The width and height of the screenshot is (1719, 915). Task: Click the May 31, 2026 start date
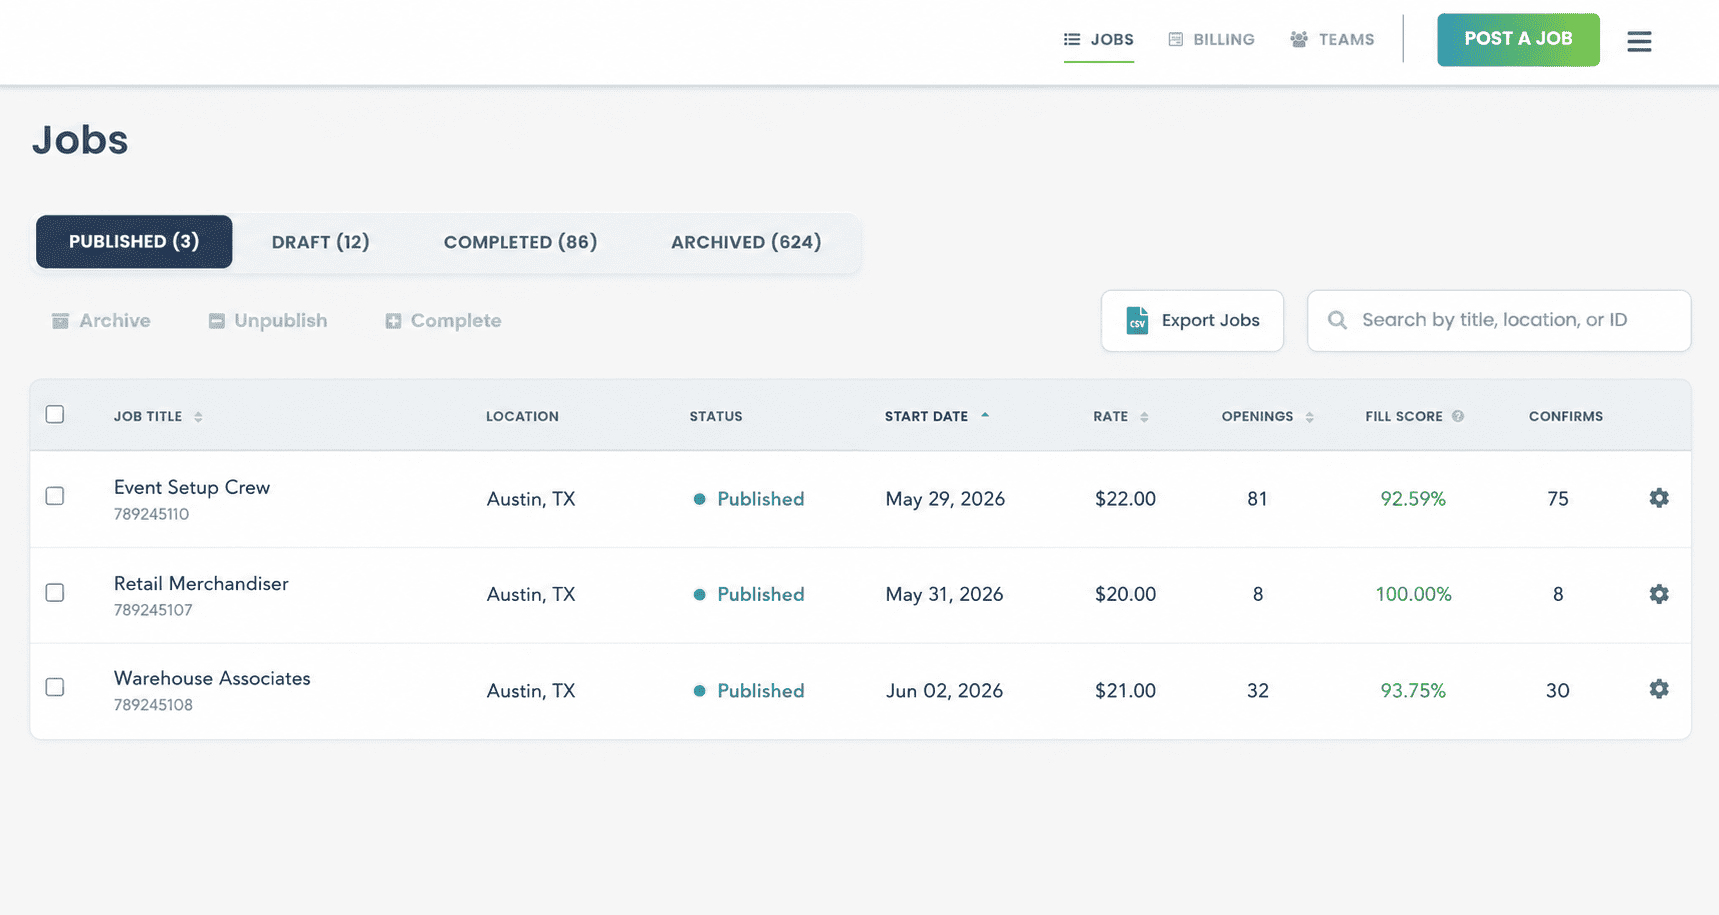point(944,594)
